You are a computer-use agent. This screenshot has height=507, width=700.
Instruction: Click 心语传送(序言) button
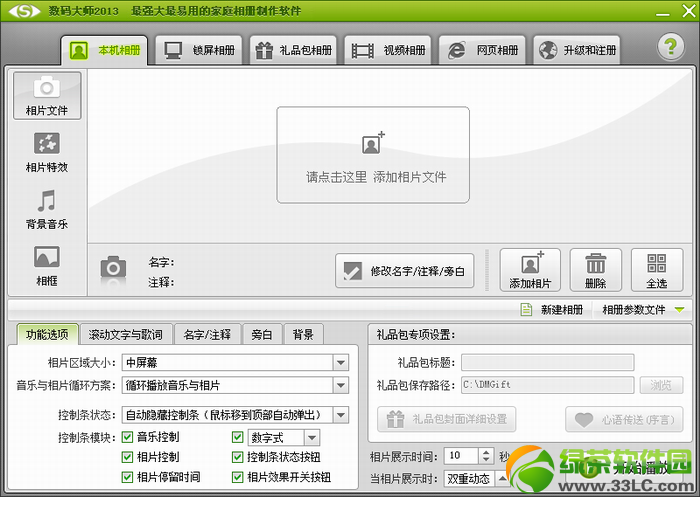tap(624, 419)
